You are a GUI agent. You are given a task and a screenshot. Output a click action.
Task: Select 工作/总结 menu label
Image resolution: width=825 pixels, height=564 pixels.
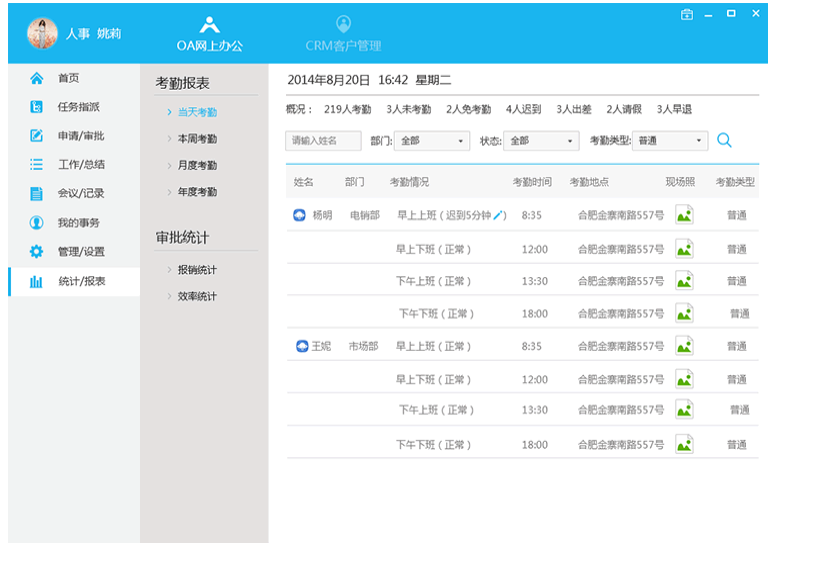click(81, 165)
